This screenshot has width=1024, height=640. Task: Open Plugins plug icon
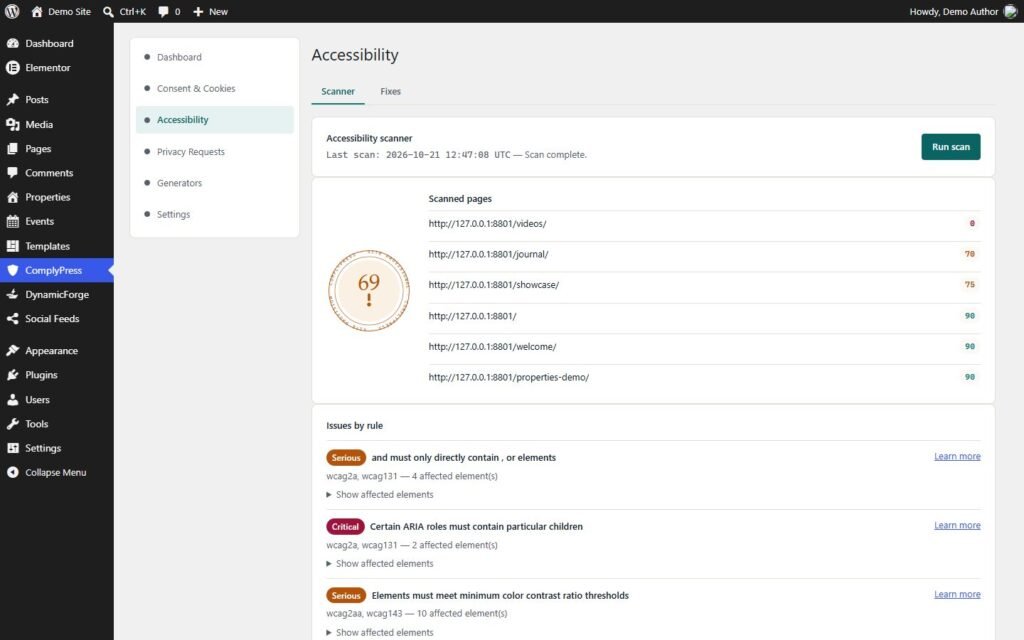12,374
